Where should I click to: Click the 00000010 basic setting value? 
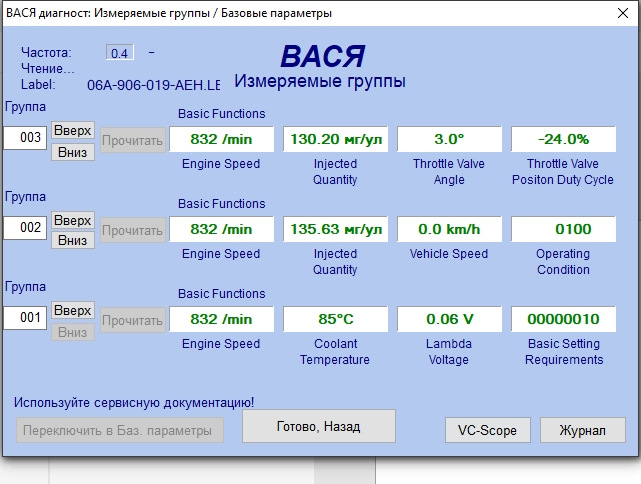click(563, 319)
